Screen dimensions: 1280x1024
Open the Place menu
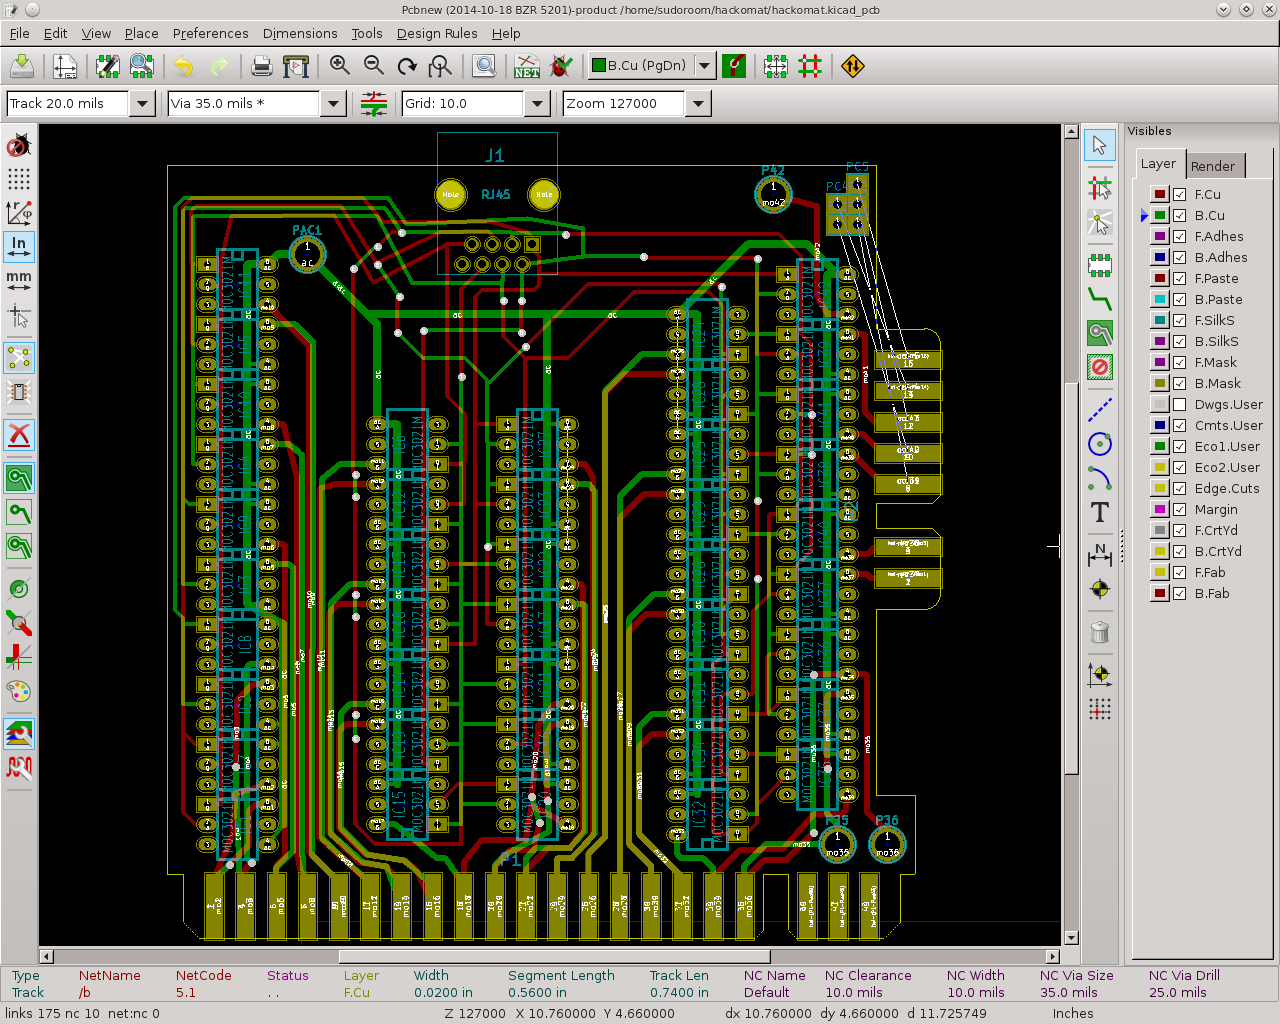point(141,33)
